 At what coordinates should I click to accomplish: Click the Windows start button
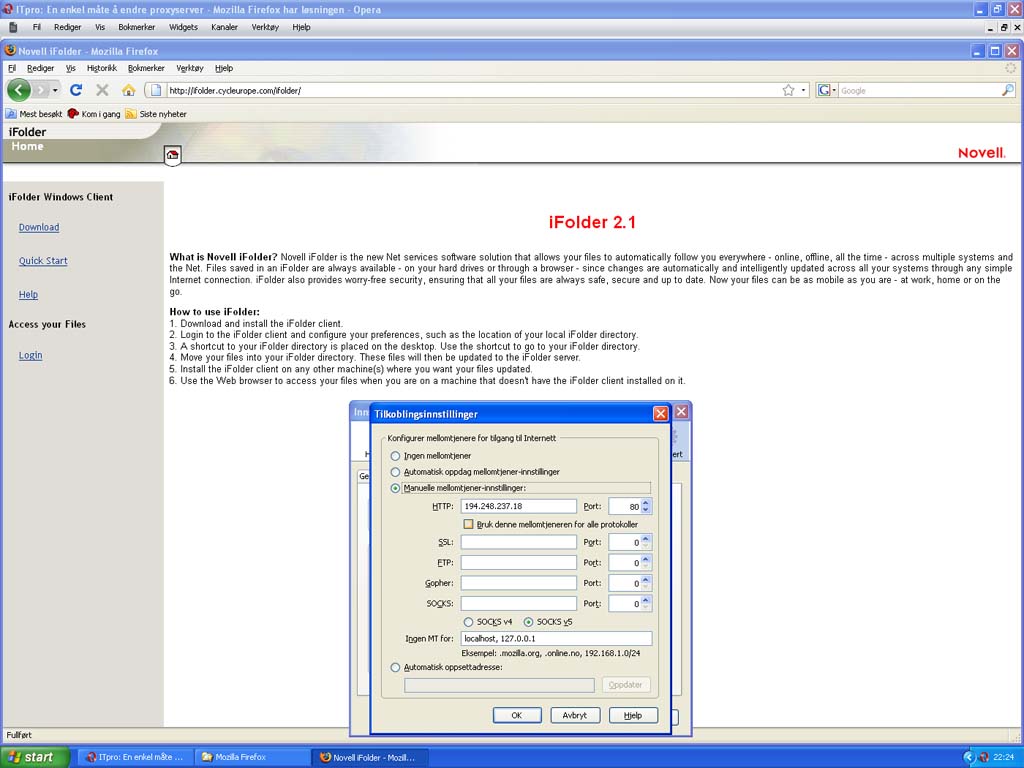(33, 757)
